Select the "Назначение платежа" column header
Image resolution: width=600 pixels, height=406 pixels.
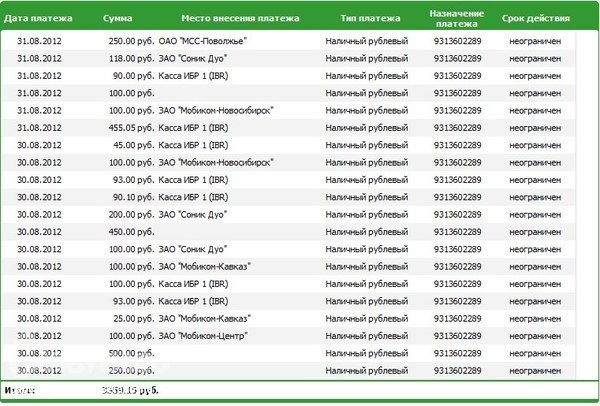coord(458,20)
